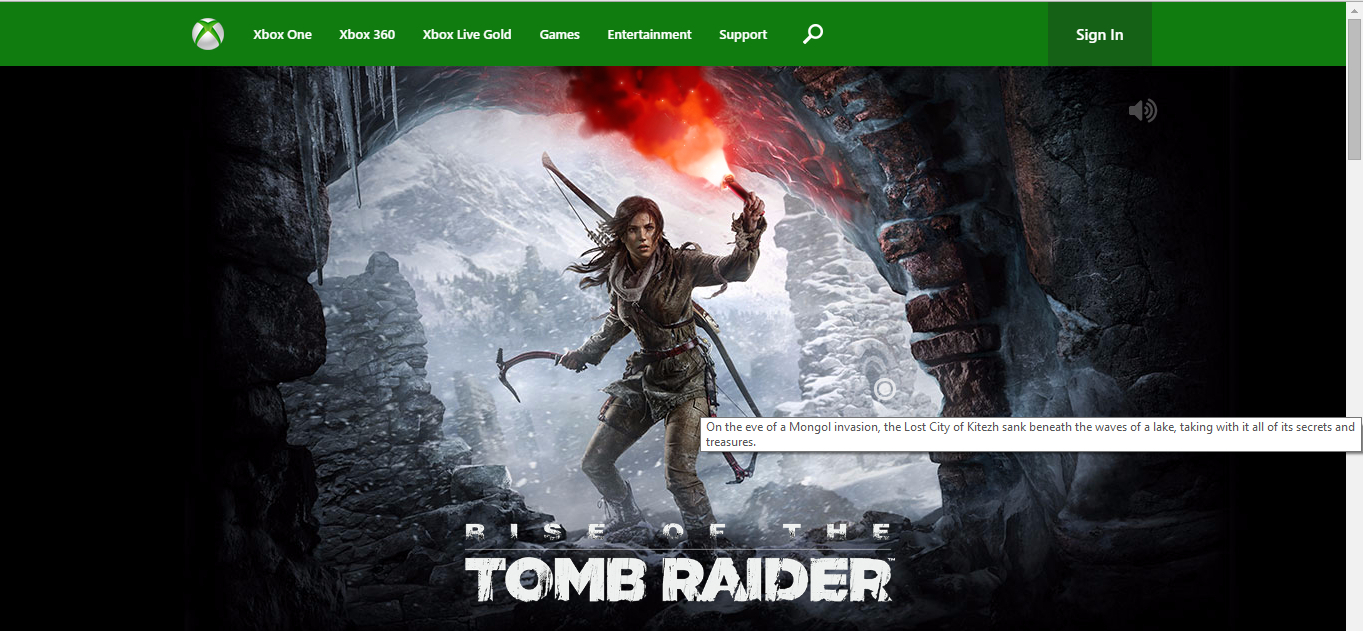Click the circular hotspot marker on snowy ruins
1363x631 pixels.
(884, 389)
